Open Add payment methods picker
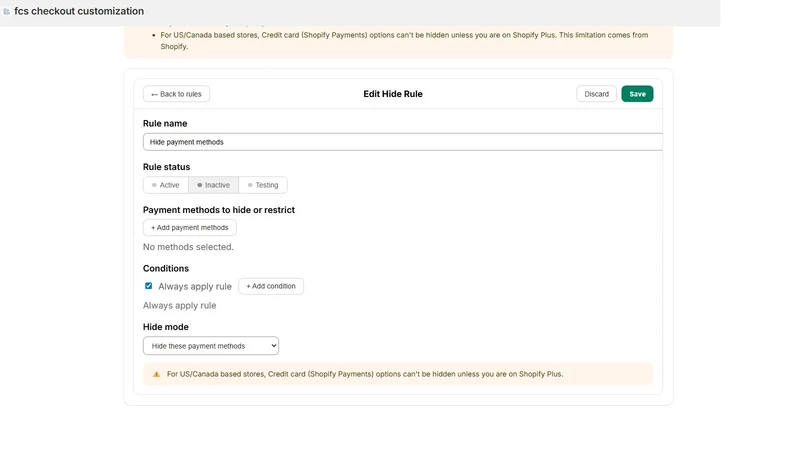 [189, 228]
